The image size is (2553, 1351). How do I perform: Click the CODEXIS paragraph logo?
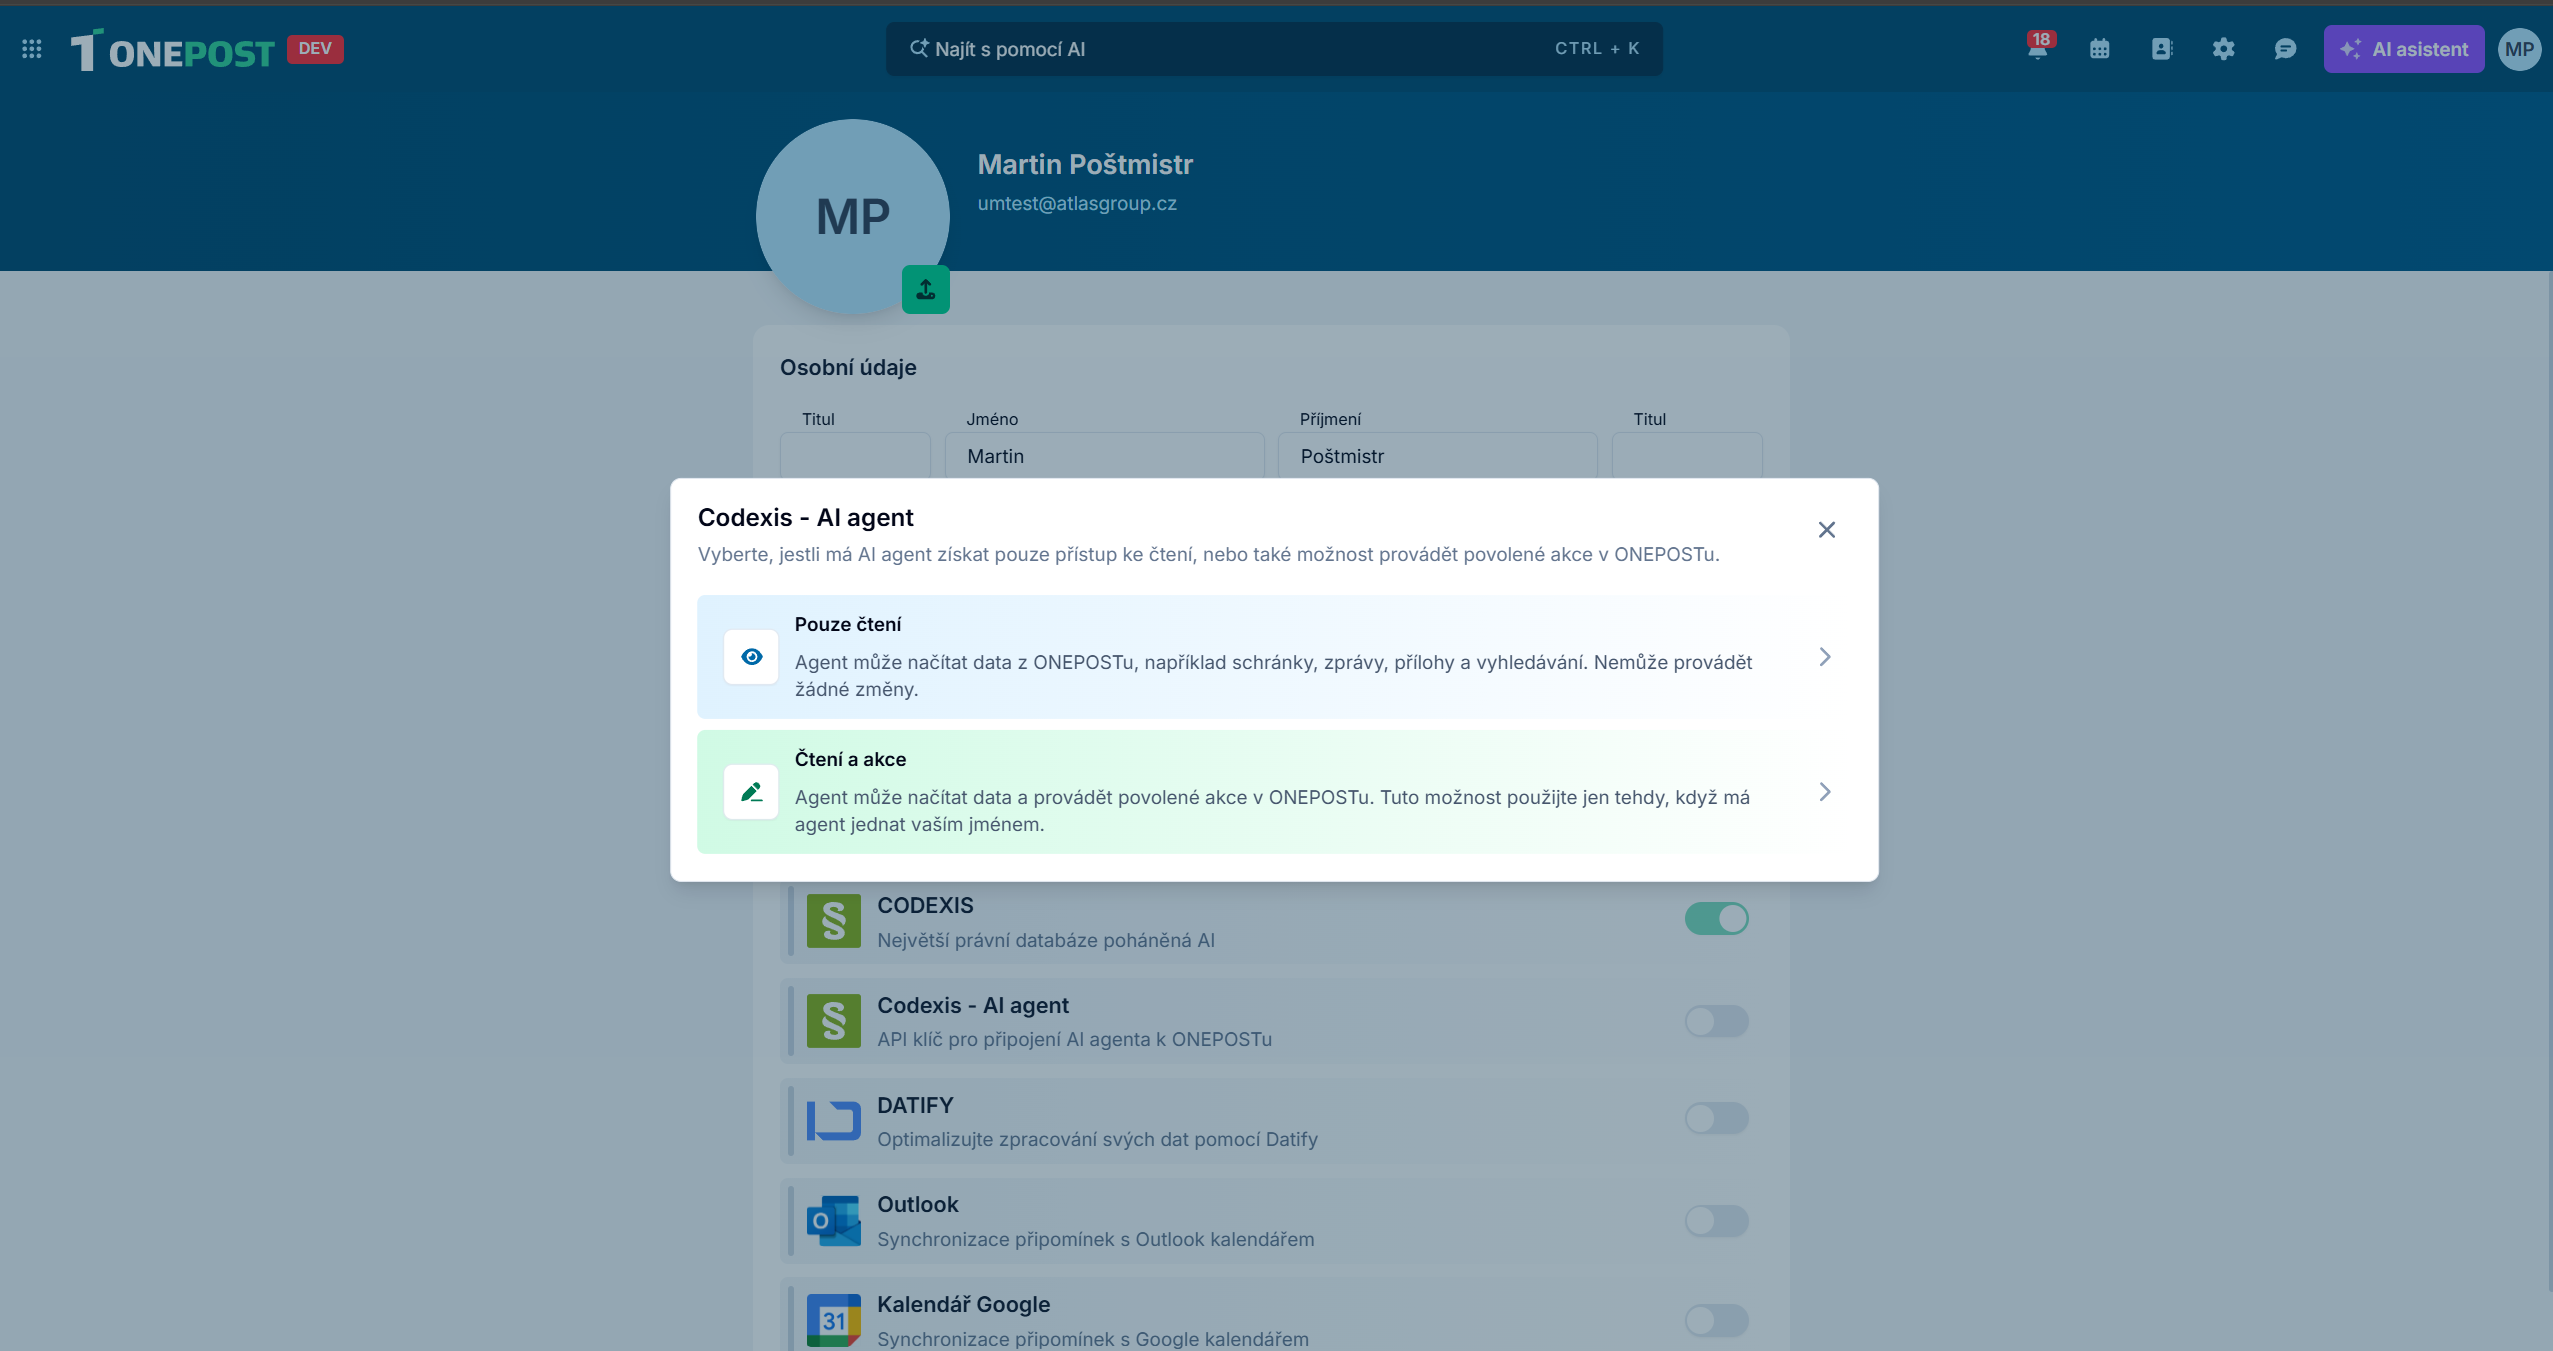point(834,921)
